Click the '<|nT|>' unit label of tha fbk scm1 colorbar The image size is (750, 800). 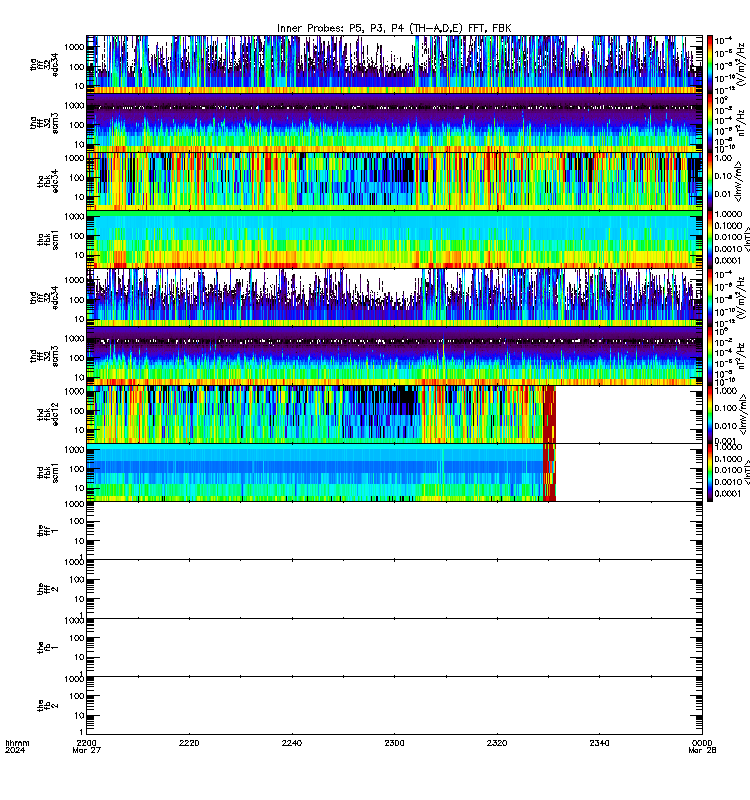click(745, 240)
